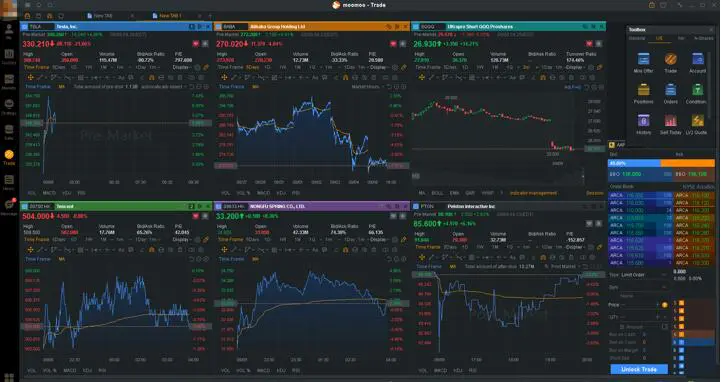Open the Side dropdown in order panel
This screenshot has height=382, width=721.
644,287
